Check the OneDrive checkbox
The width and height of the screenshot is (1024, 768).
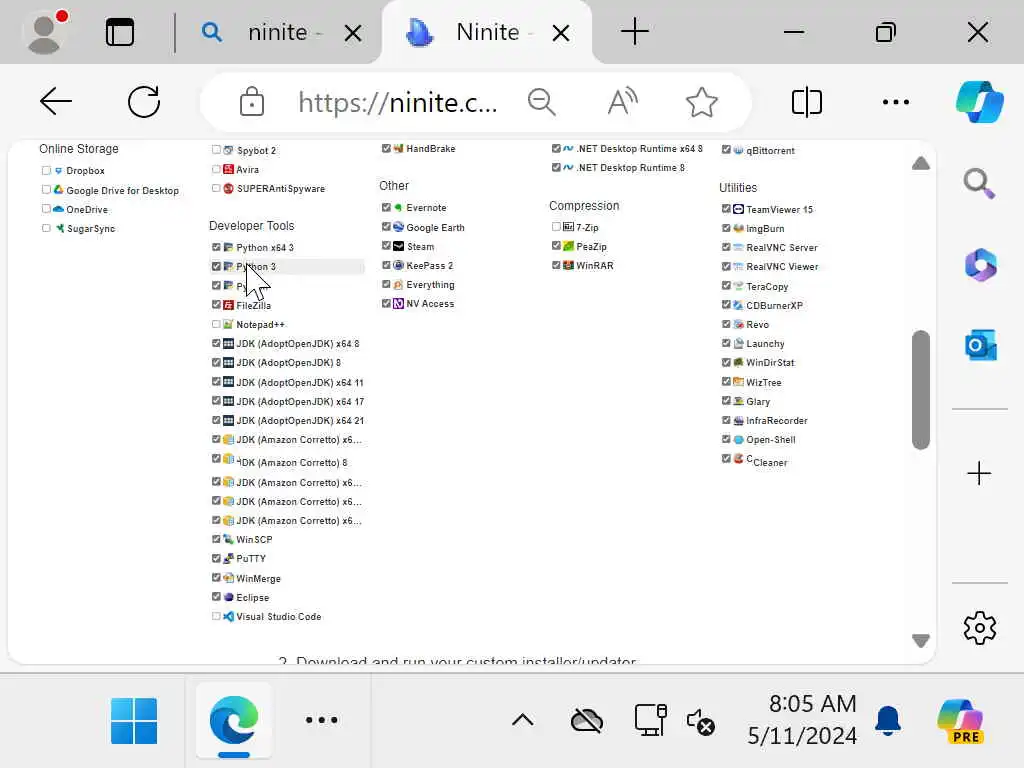coord(46,209)
